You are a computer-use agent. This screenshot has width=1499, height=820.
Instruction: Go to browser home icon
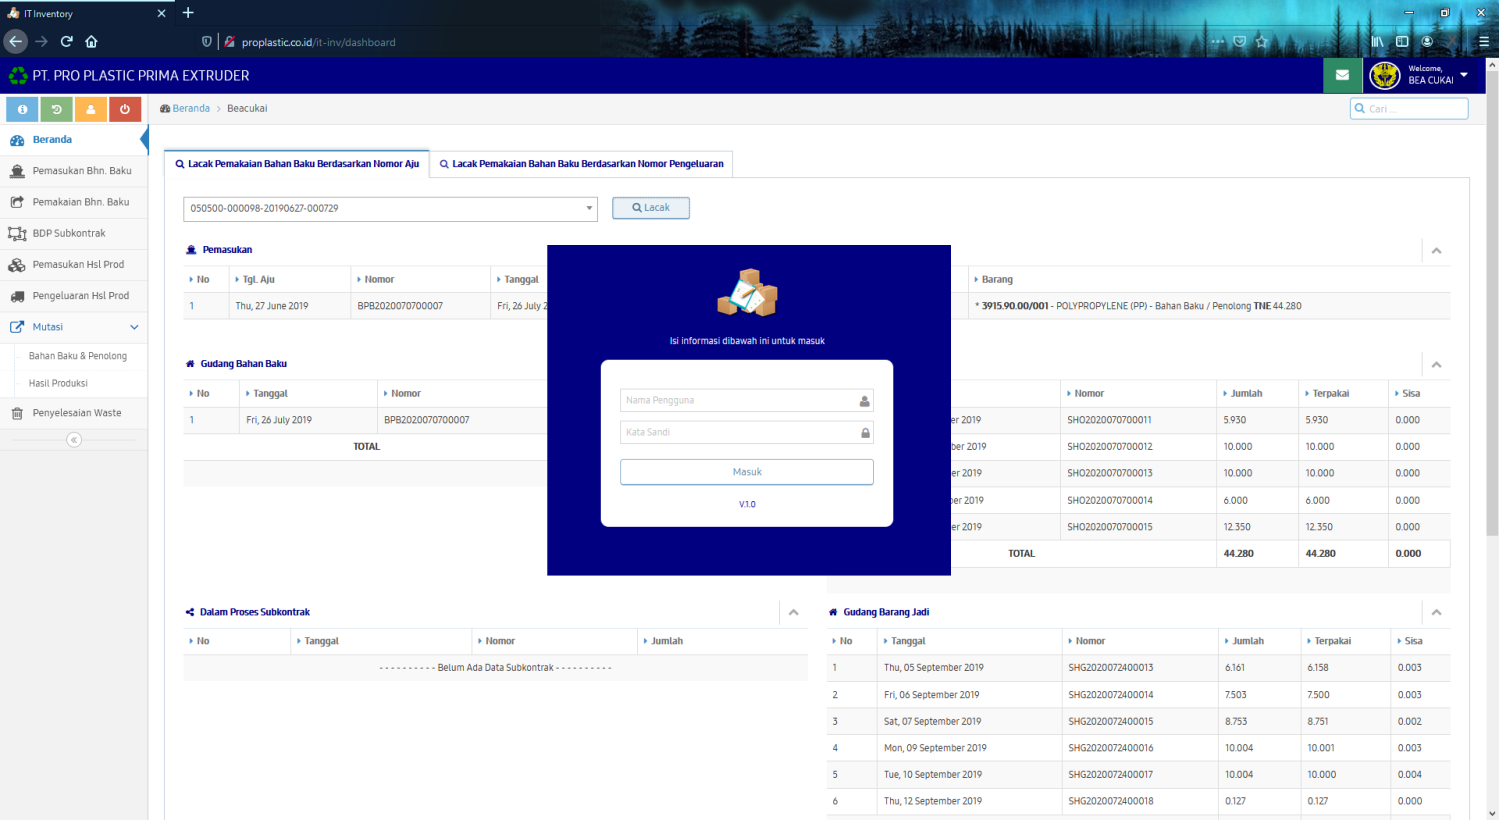pyautogui.click(x=92, y=42)
